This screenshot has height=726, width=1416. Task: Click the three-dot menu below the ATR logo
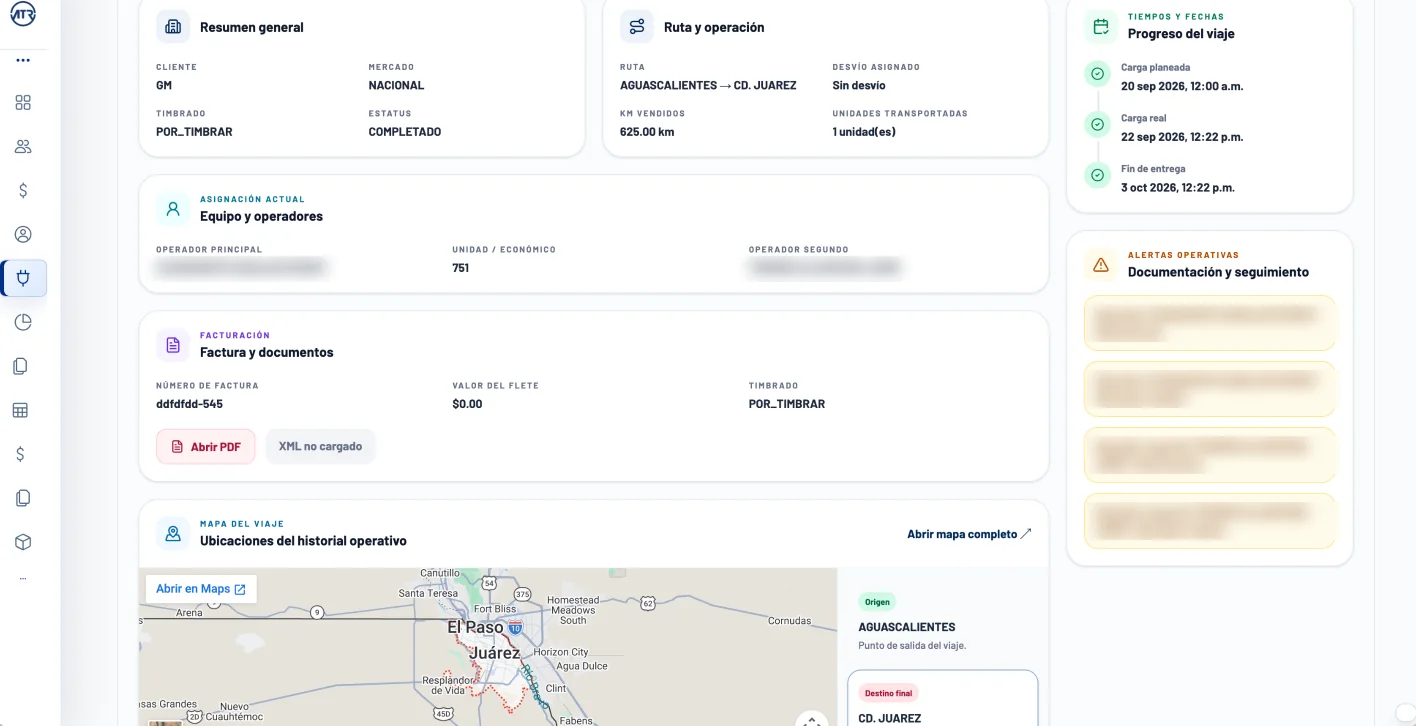click(x=23, y=60)
